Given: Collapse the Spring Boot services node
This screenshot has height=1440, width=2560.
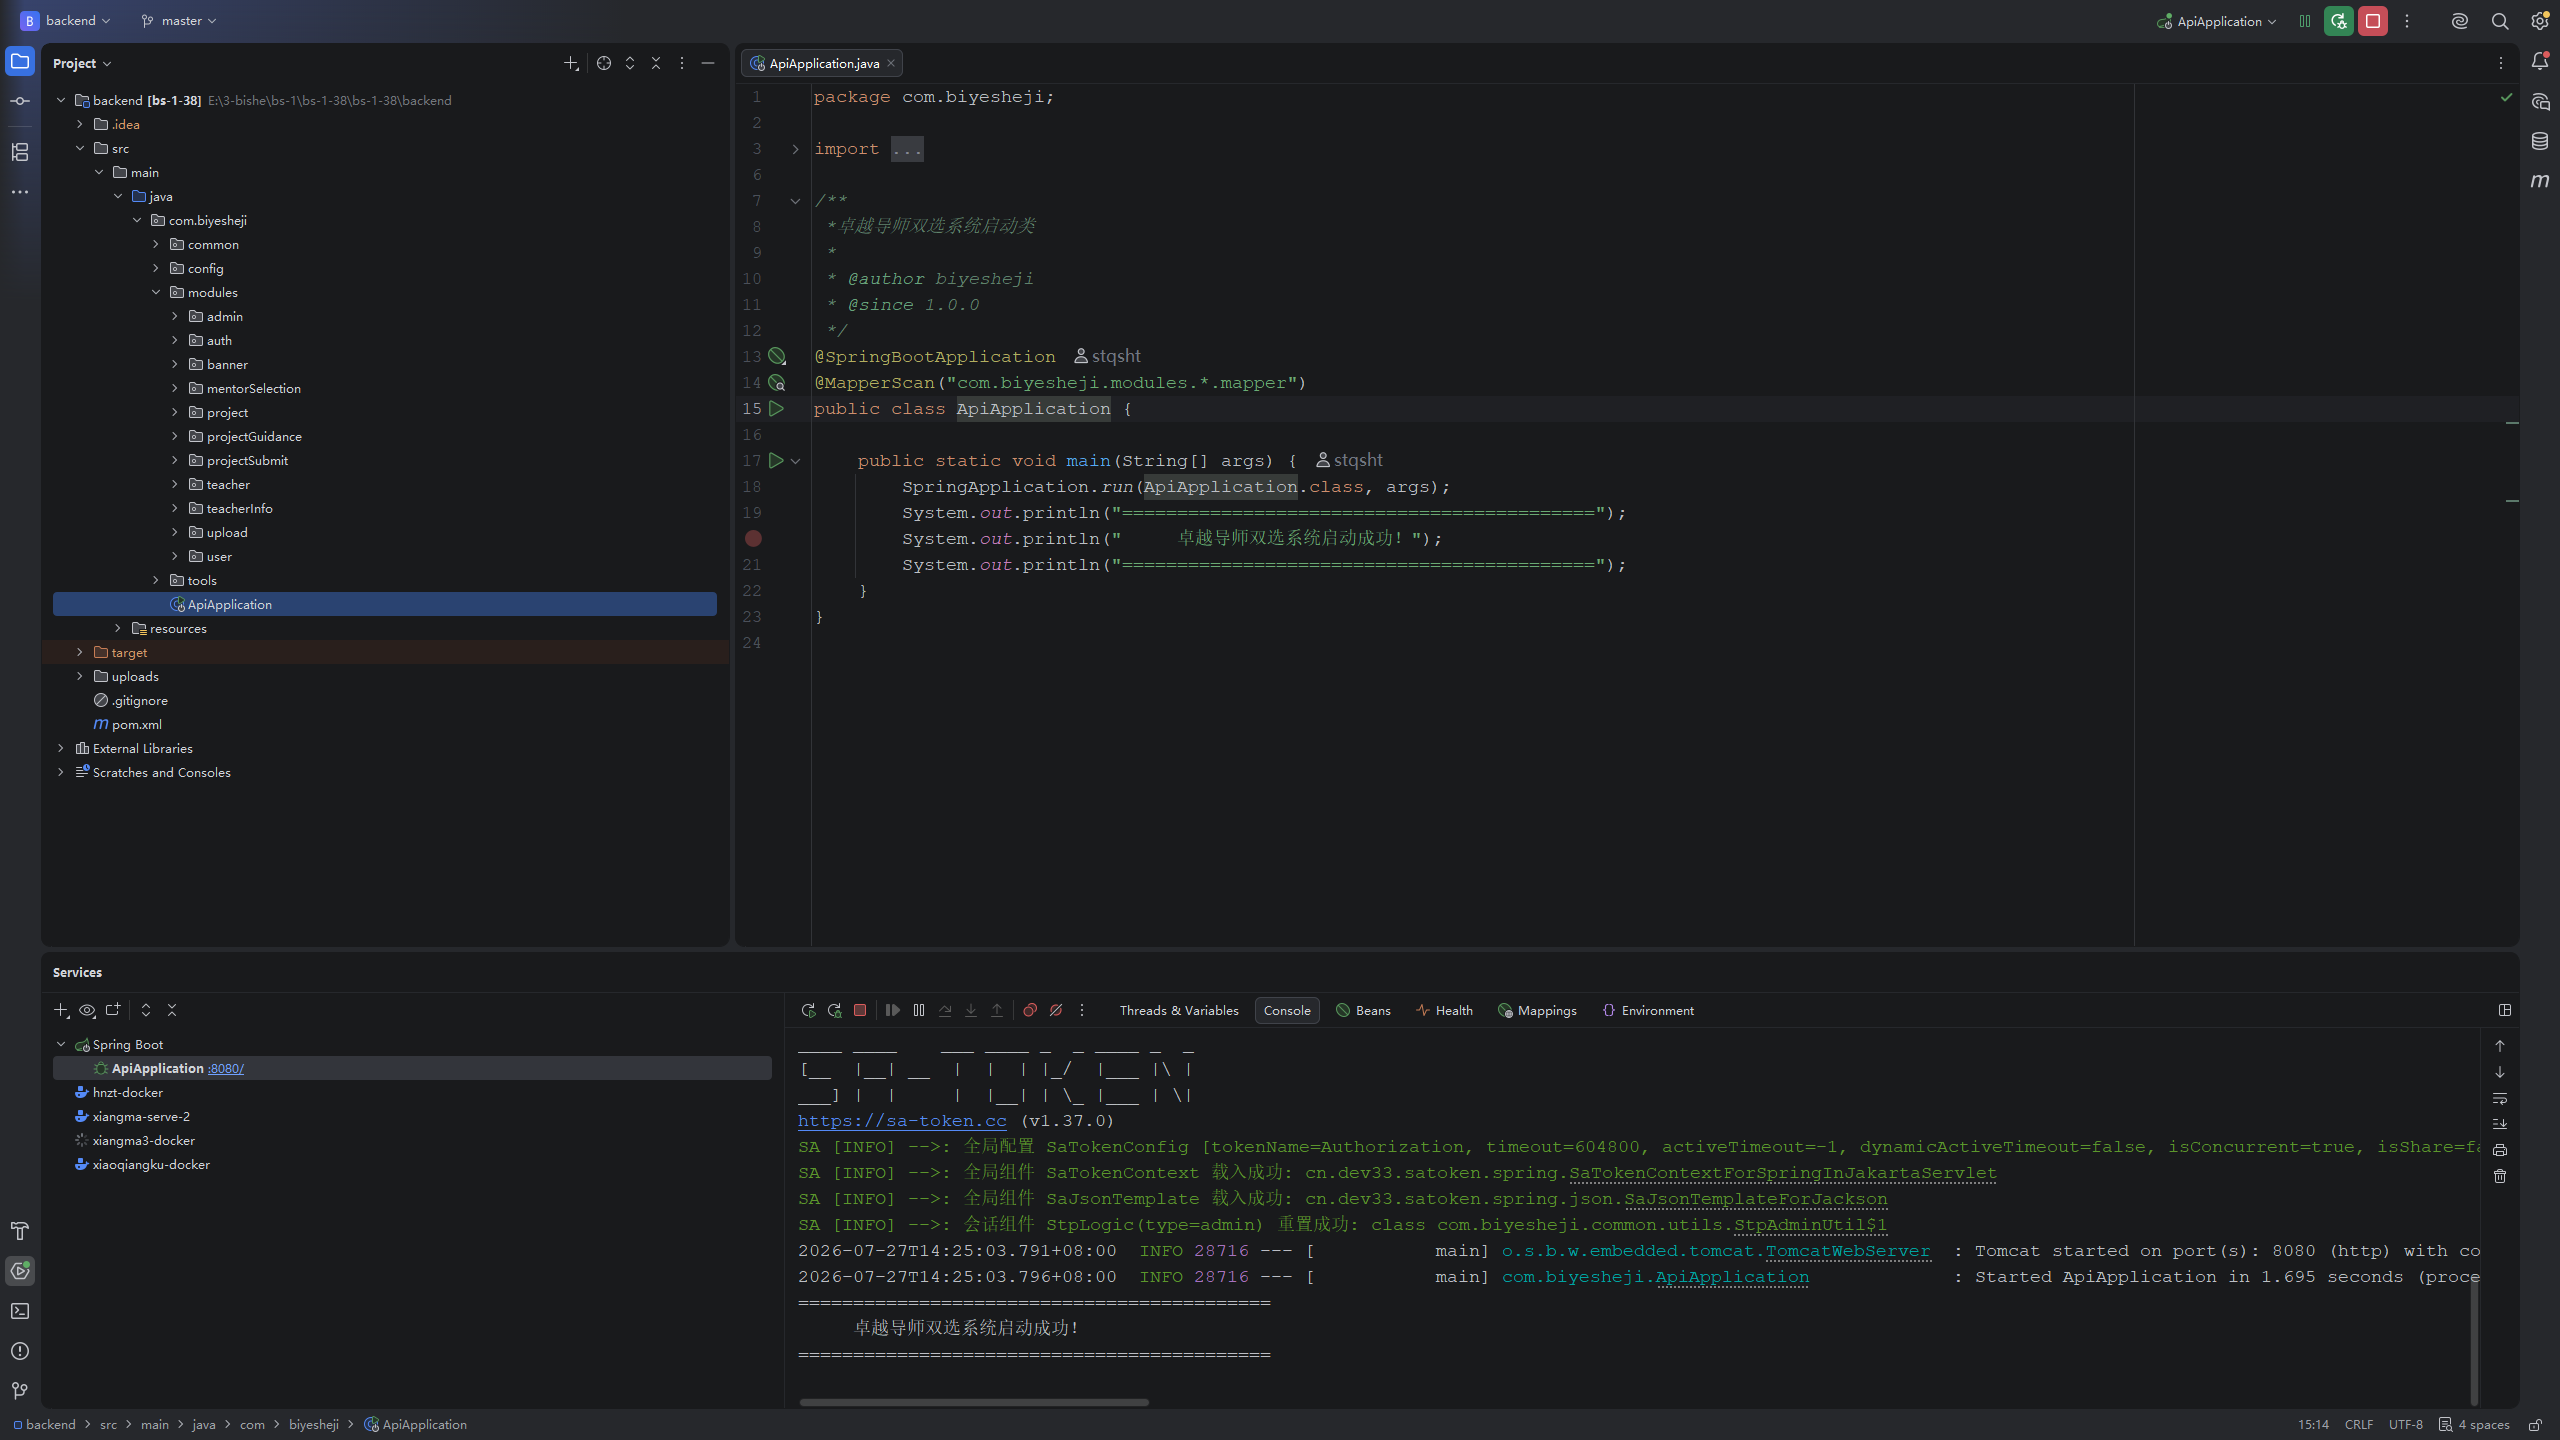Looking at the screenshot, I should coord(61,1045).
